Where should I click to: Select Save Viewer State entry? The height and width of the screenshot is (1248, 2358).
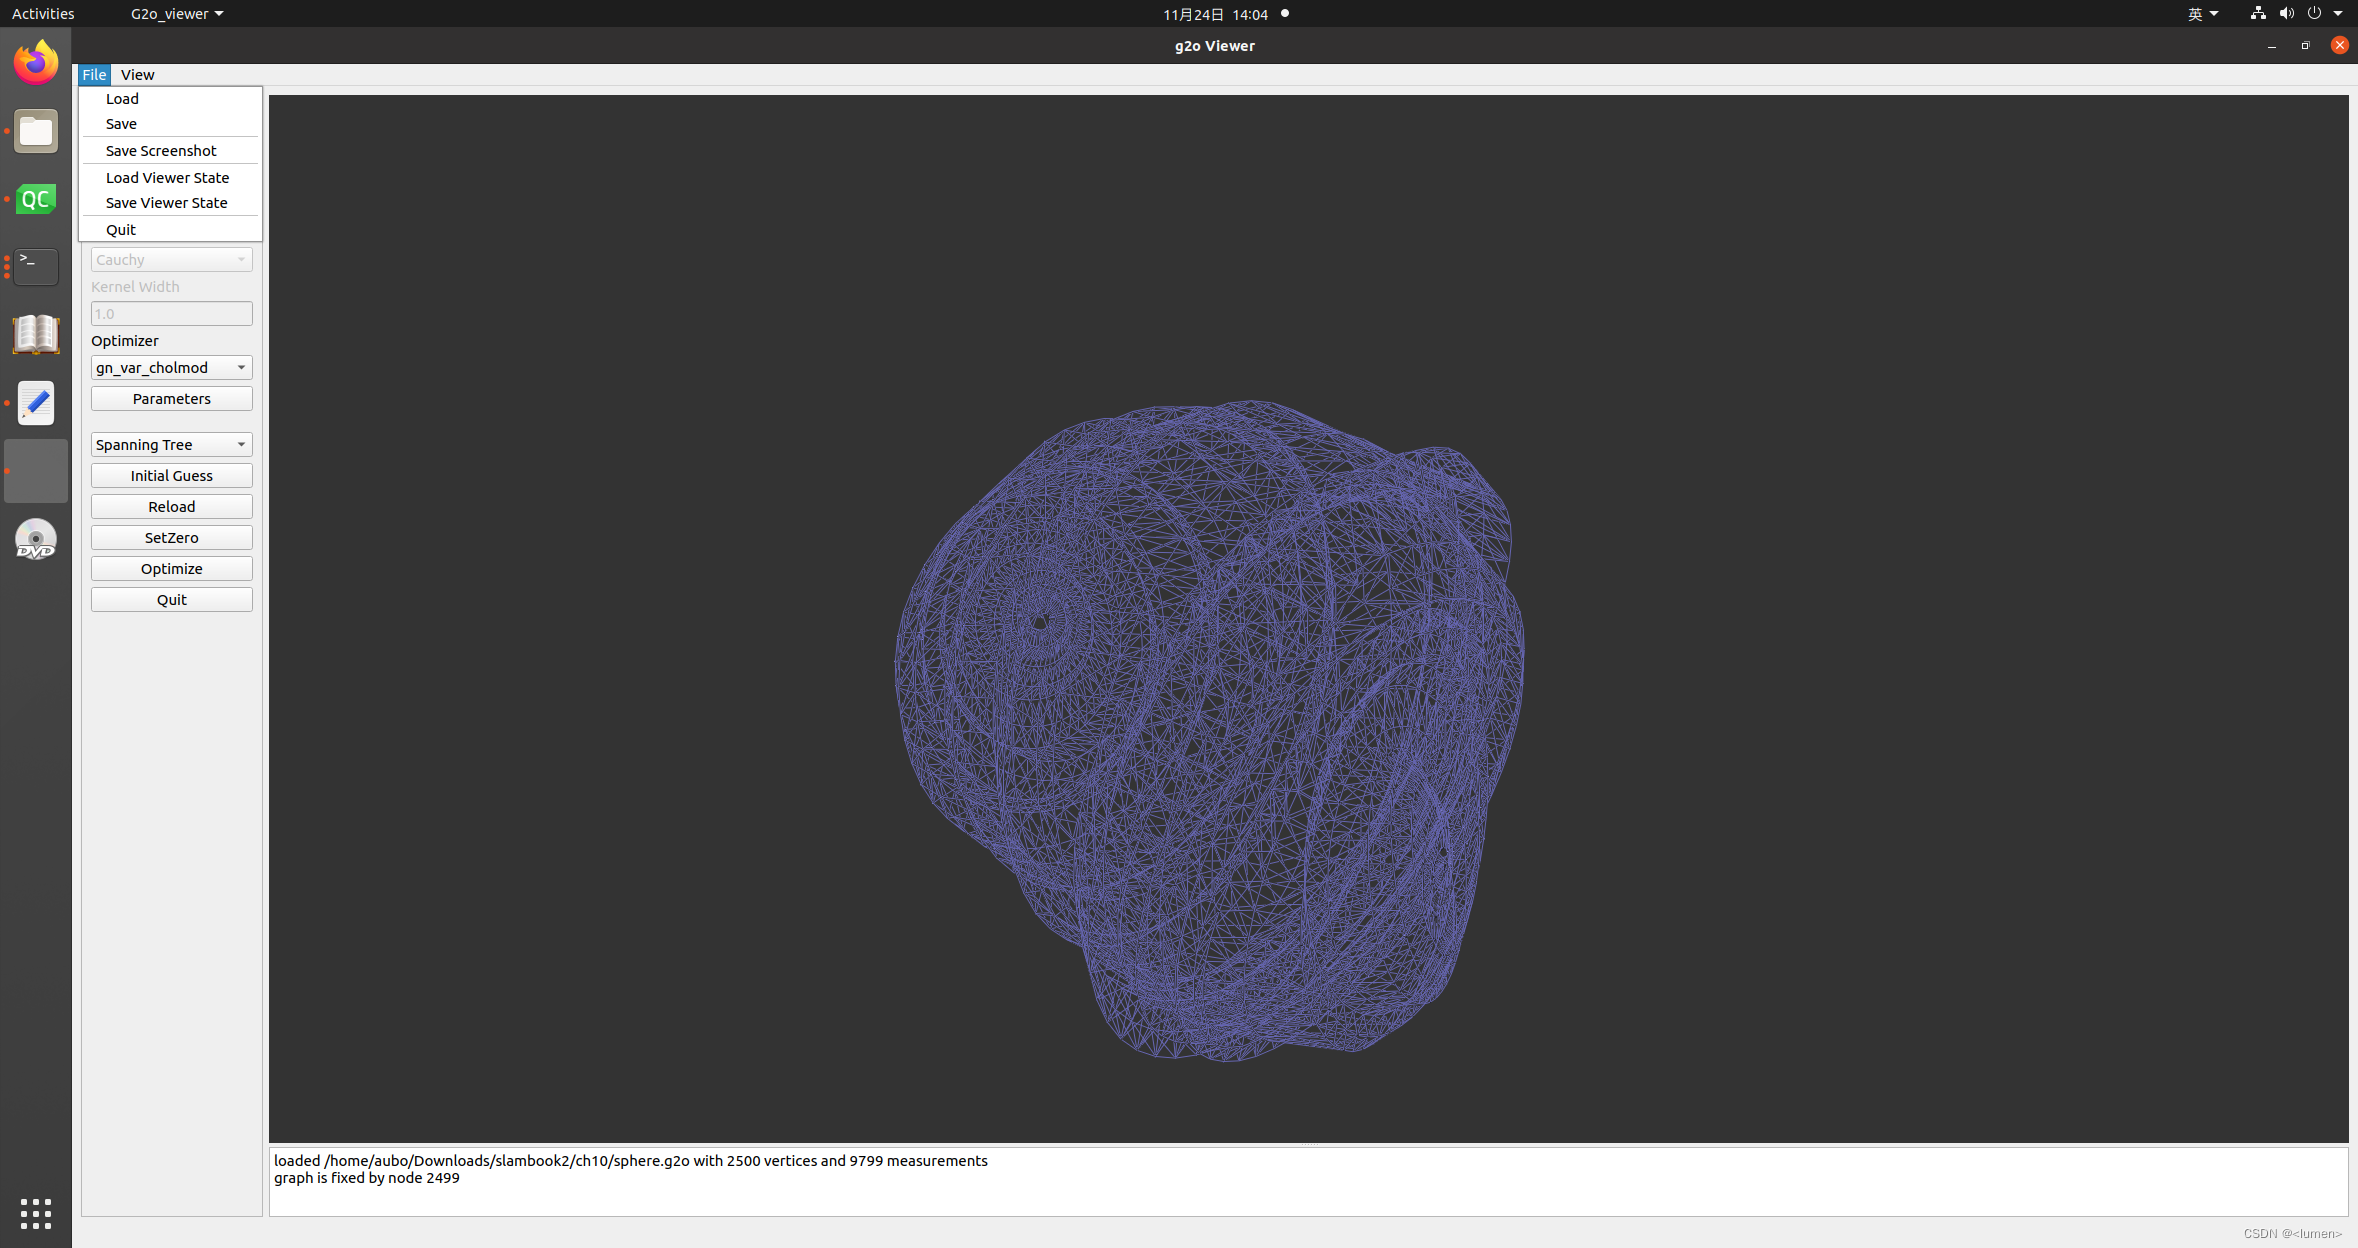click(166, 203)
